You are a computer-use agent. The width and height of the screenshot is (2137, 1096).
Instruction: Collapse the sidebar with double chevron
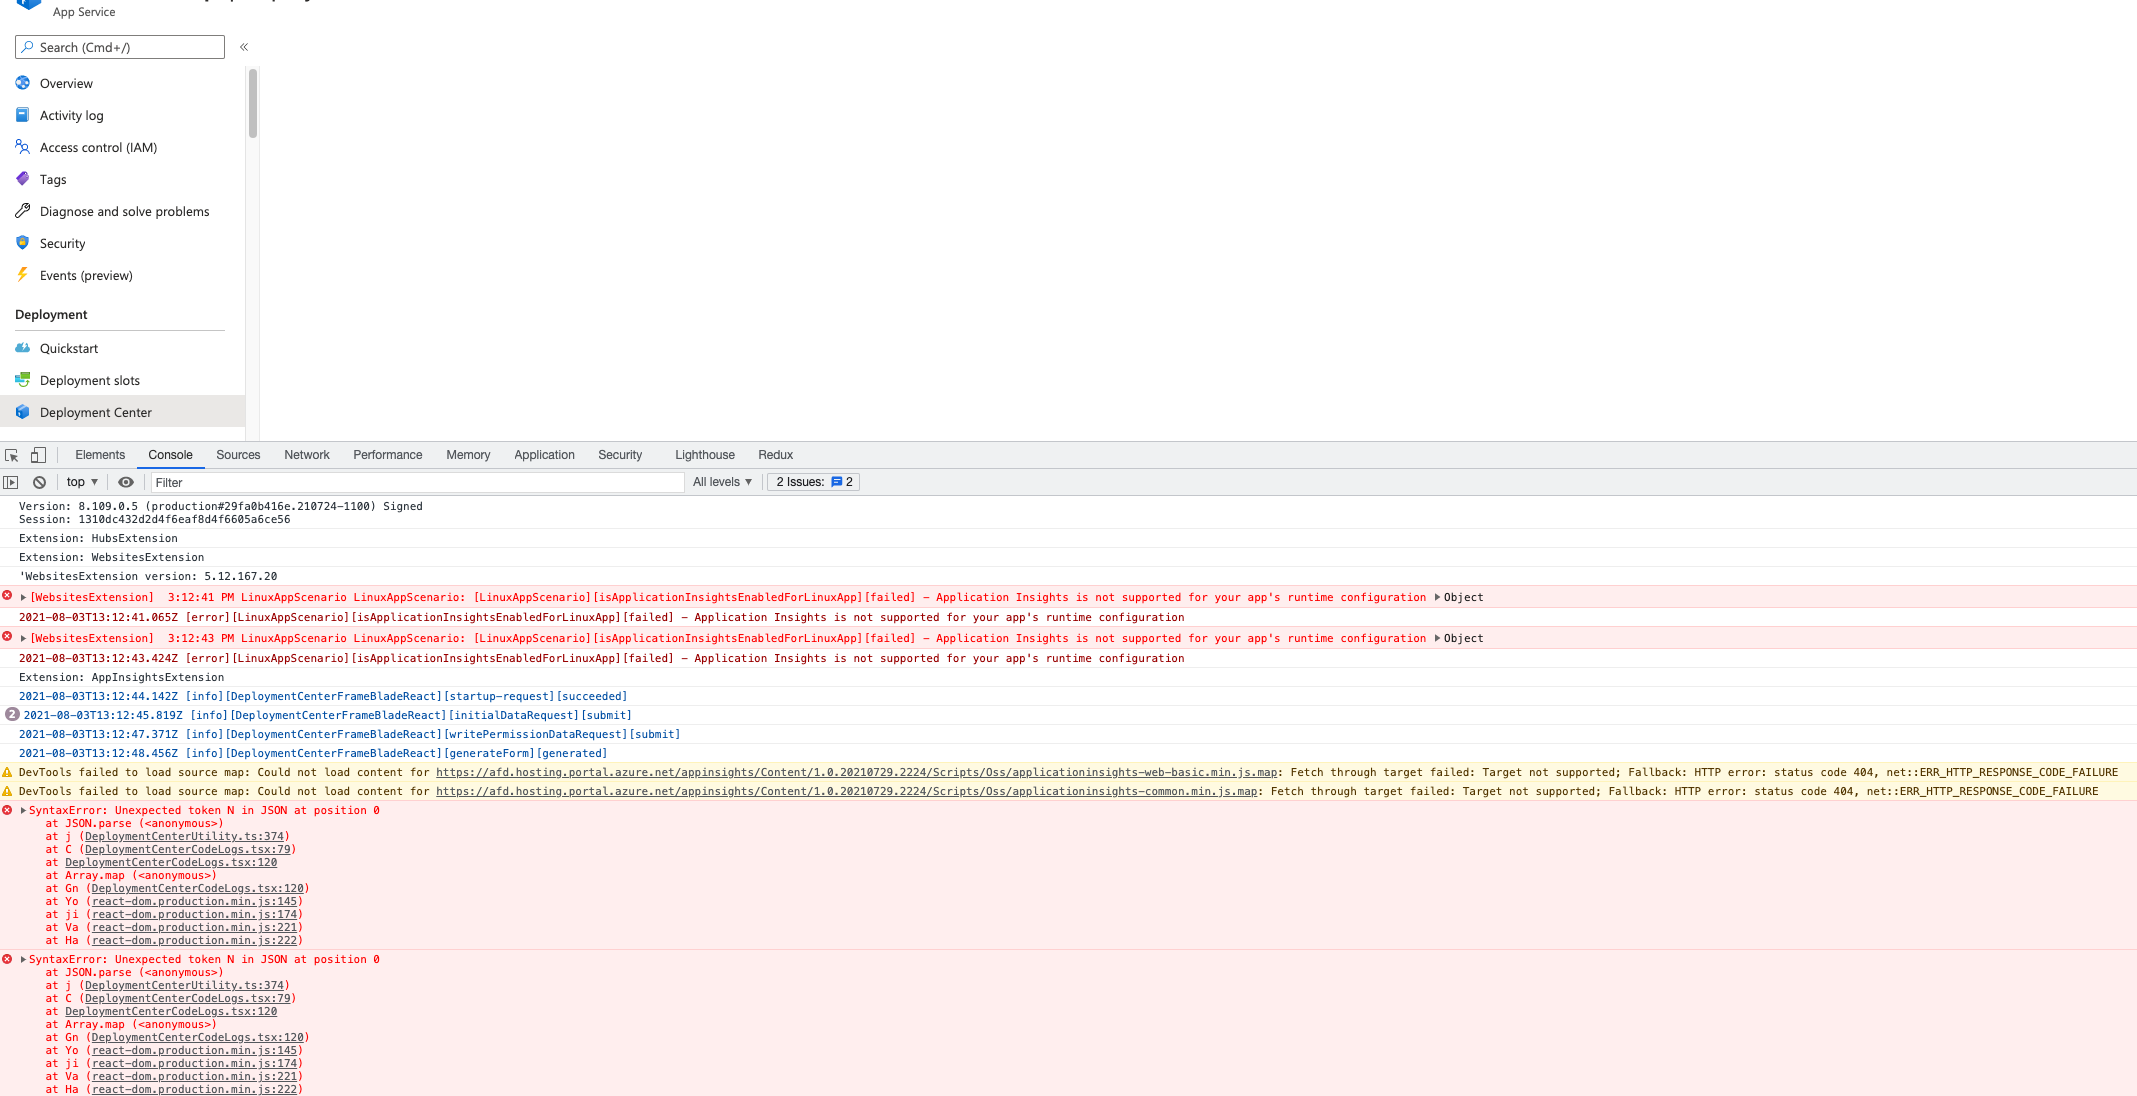tap(244, 47)
